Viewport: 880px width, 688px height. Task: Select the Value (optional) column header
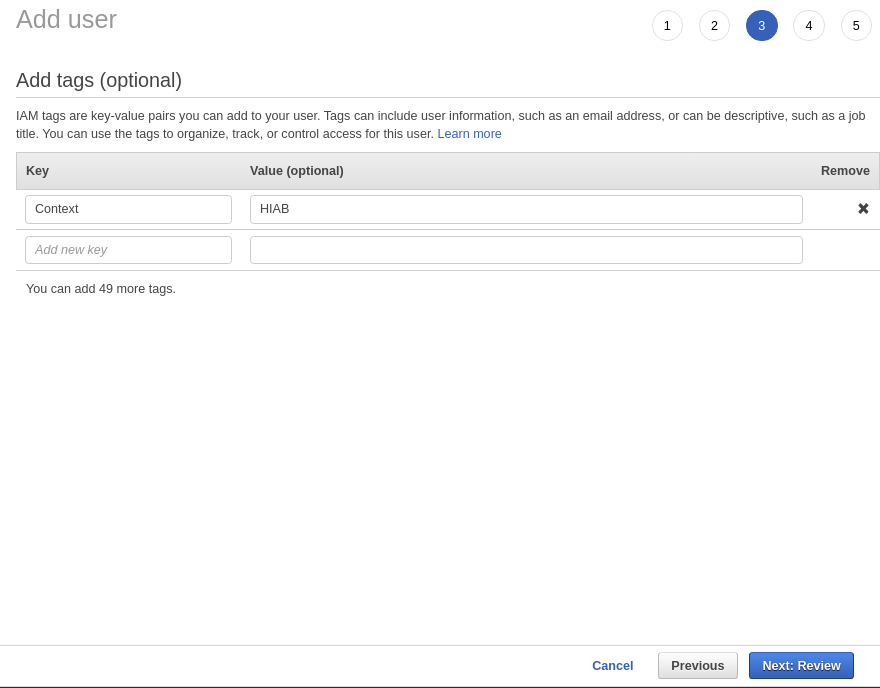pos(296,171)
